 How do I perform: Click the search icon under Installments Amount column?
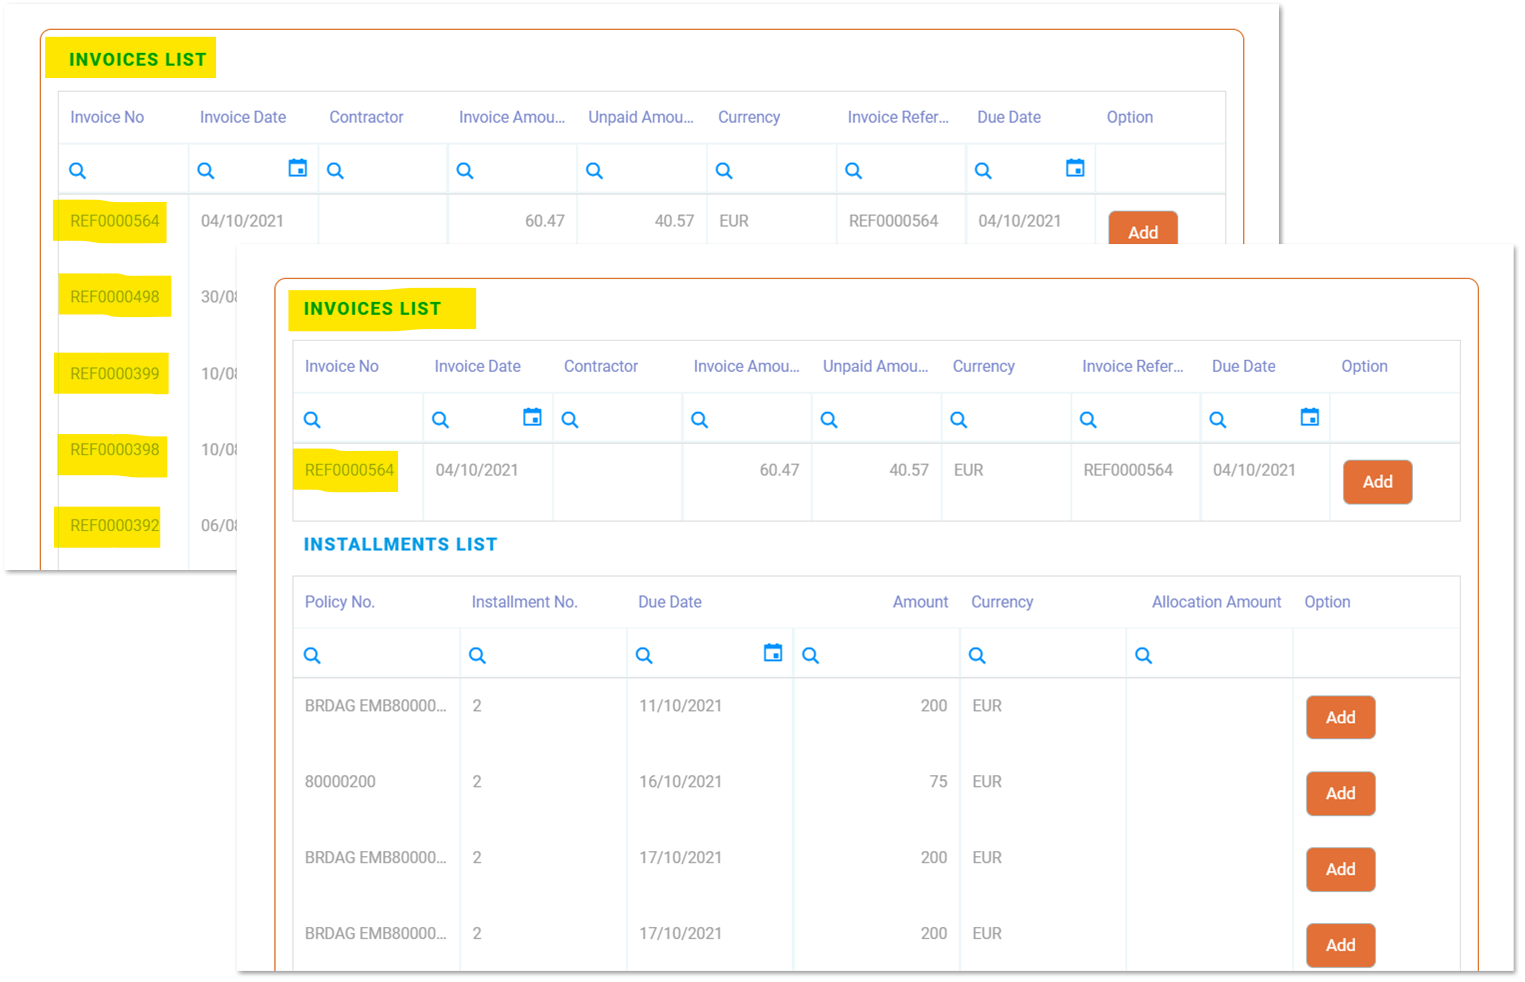coord(810,656)
